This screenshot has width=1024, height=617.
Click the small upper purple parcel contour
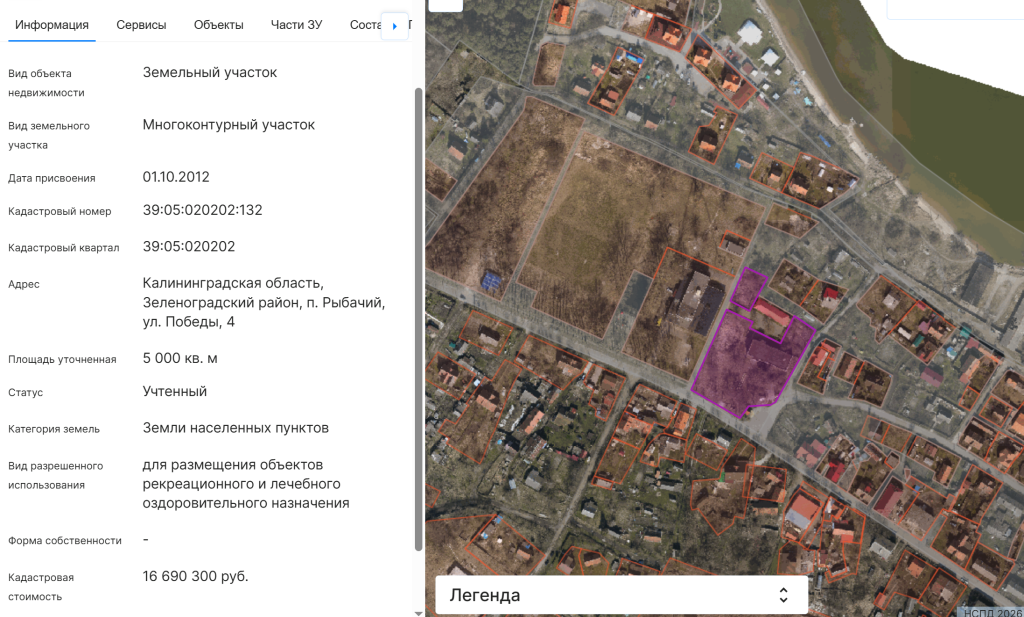[x=745, y=288]
